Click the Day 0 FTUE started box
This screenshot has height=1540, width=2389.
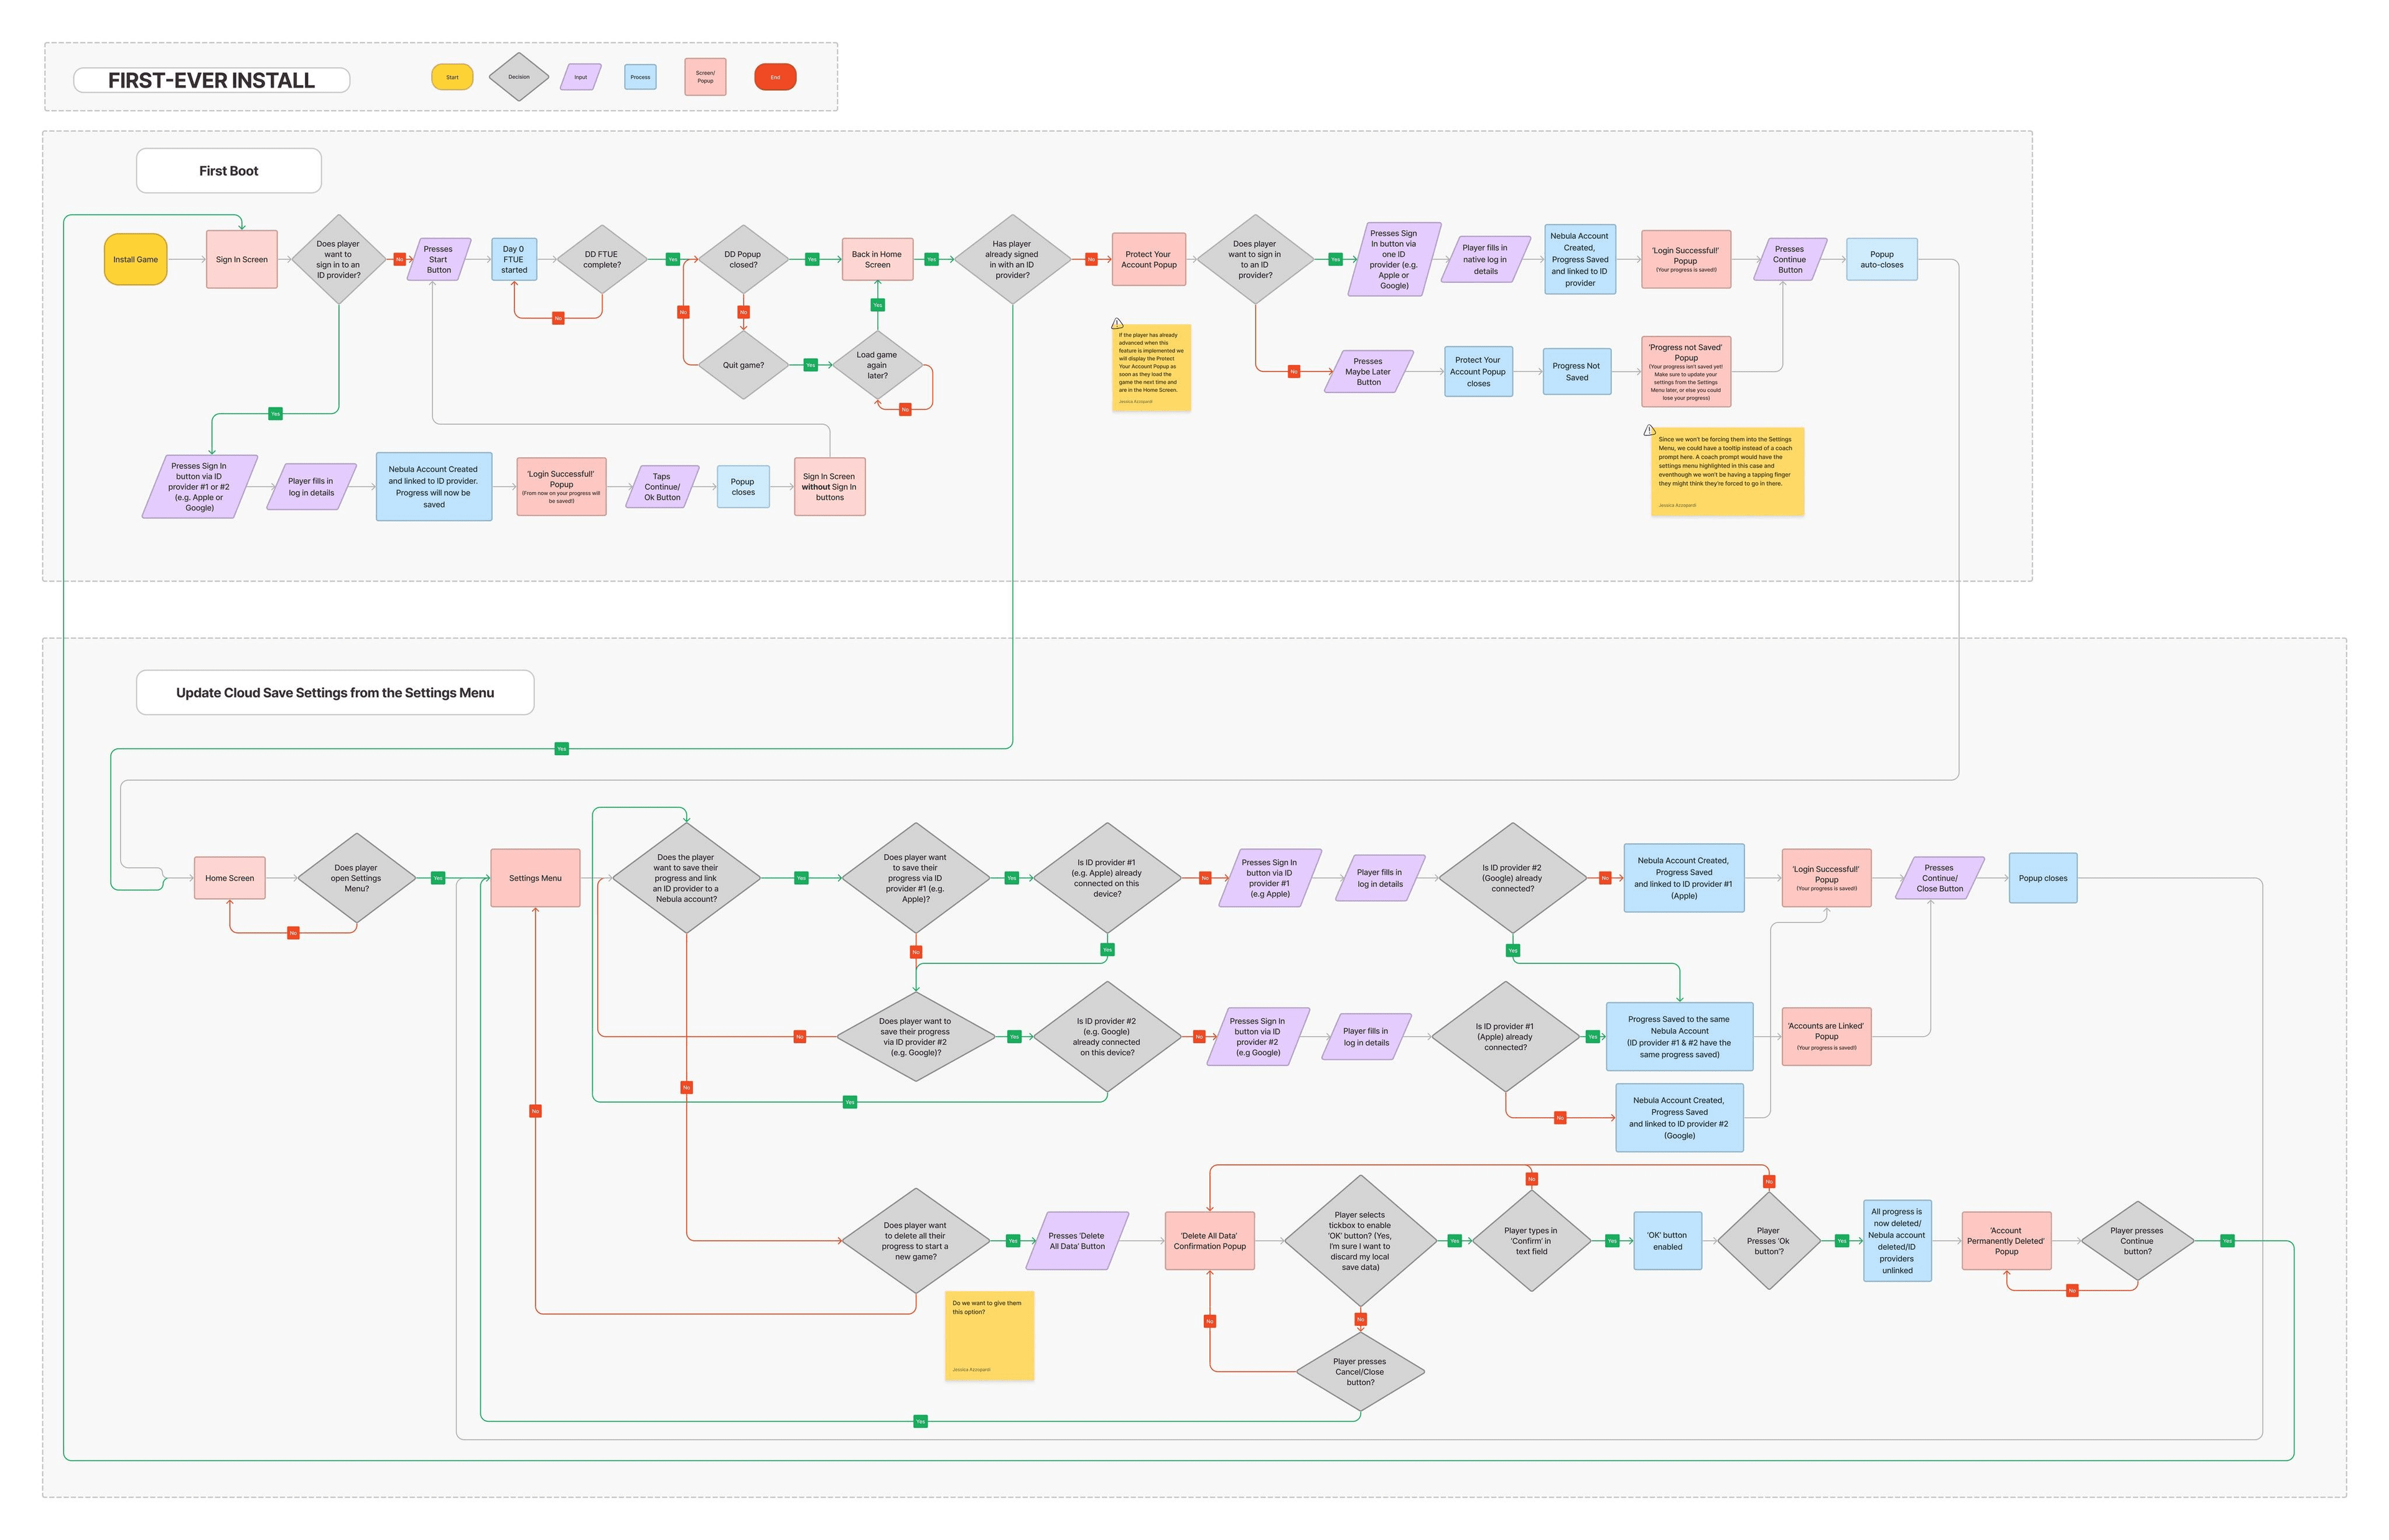click(514, 259)
